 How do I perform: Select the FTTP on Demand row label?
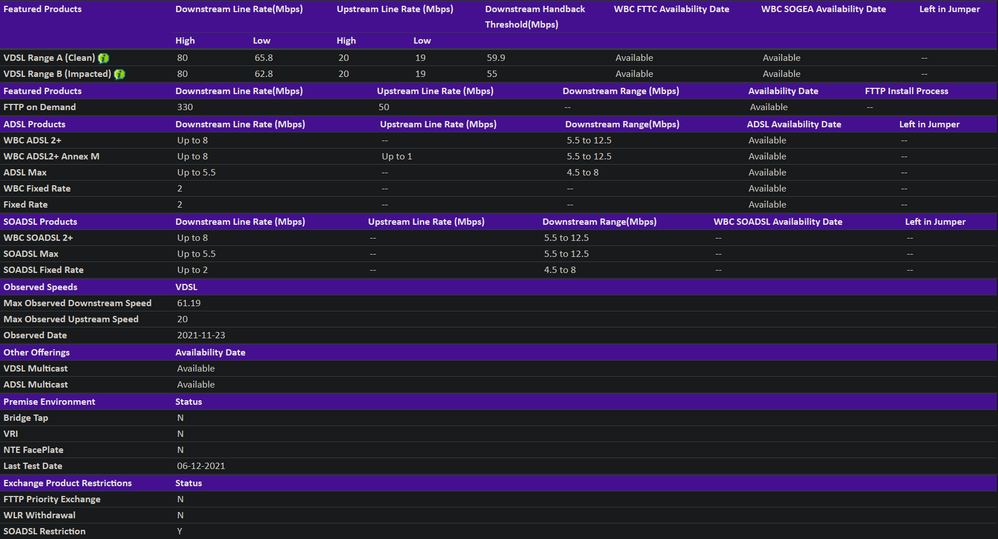[x=40, y=107]
